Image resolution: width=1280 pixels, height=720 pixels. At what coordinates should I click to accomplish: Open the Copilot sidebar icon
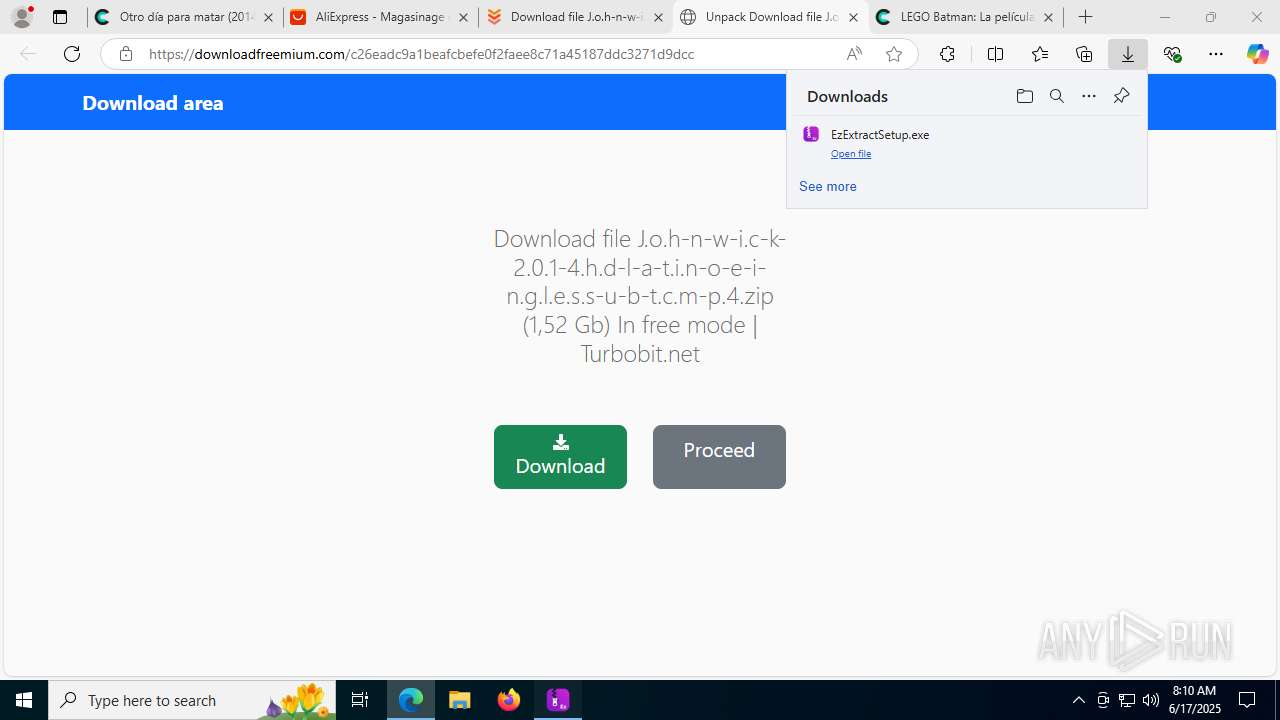tap(1258, 54)
